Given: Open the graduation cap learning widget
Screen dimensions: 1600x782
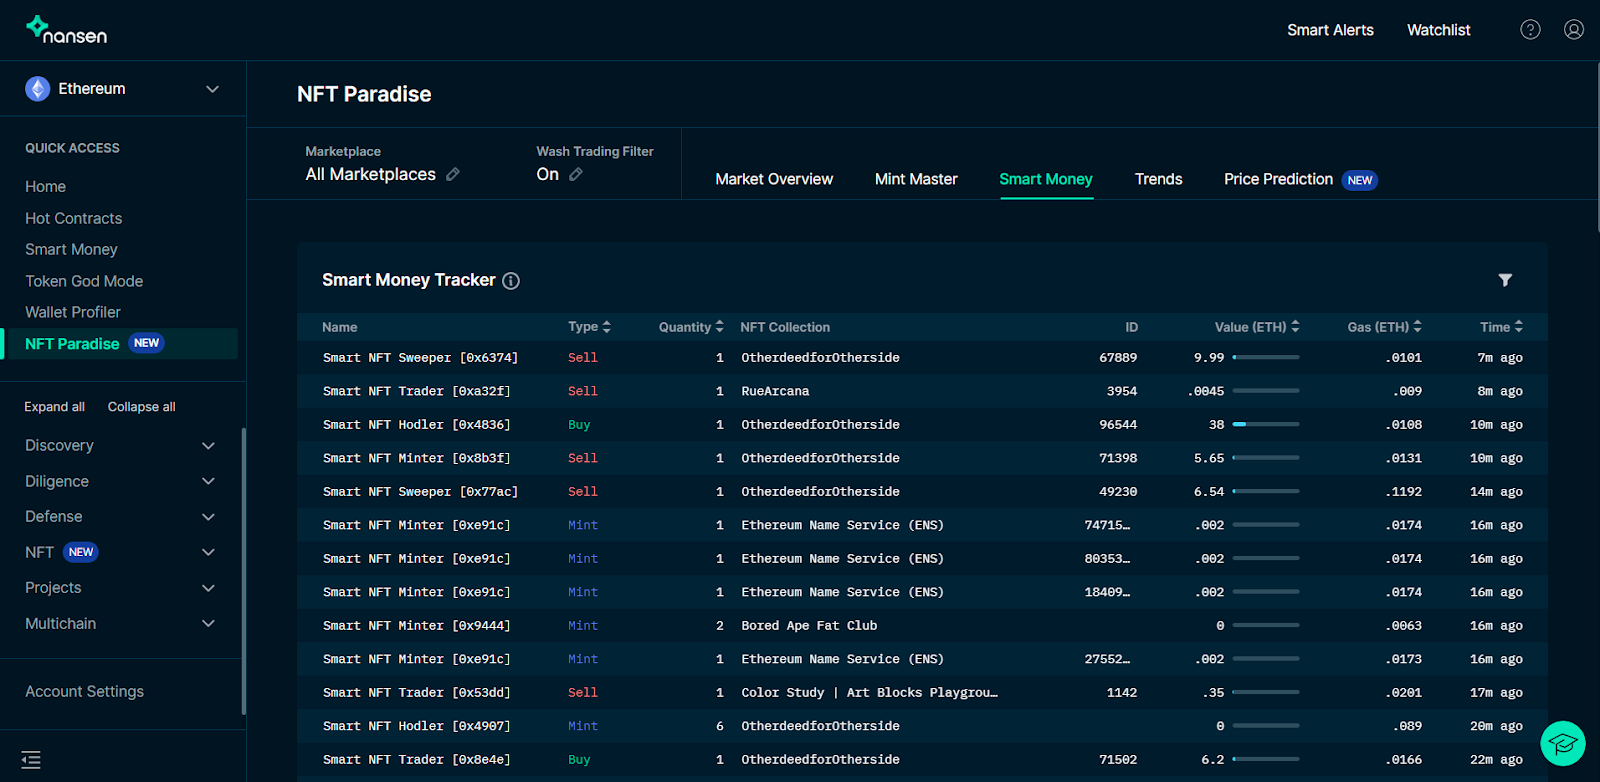Looking at the screenshot, I should click(1562, 743).
